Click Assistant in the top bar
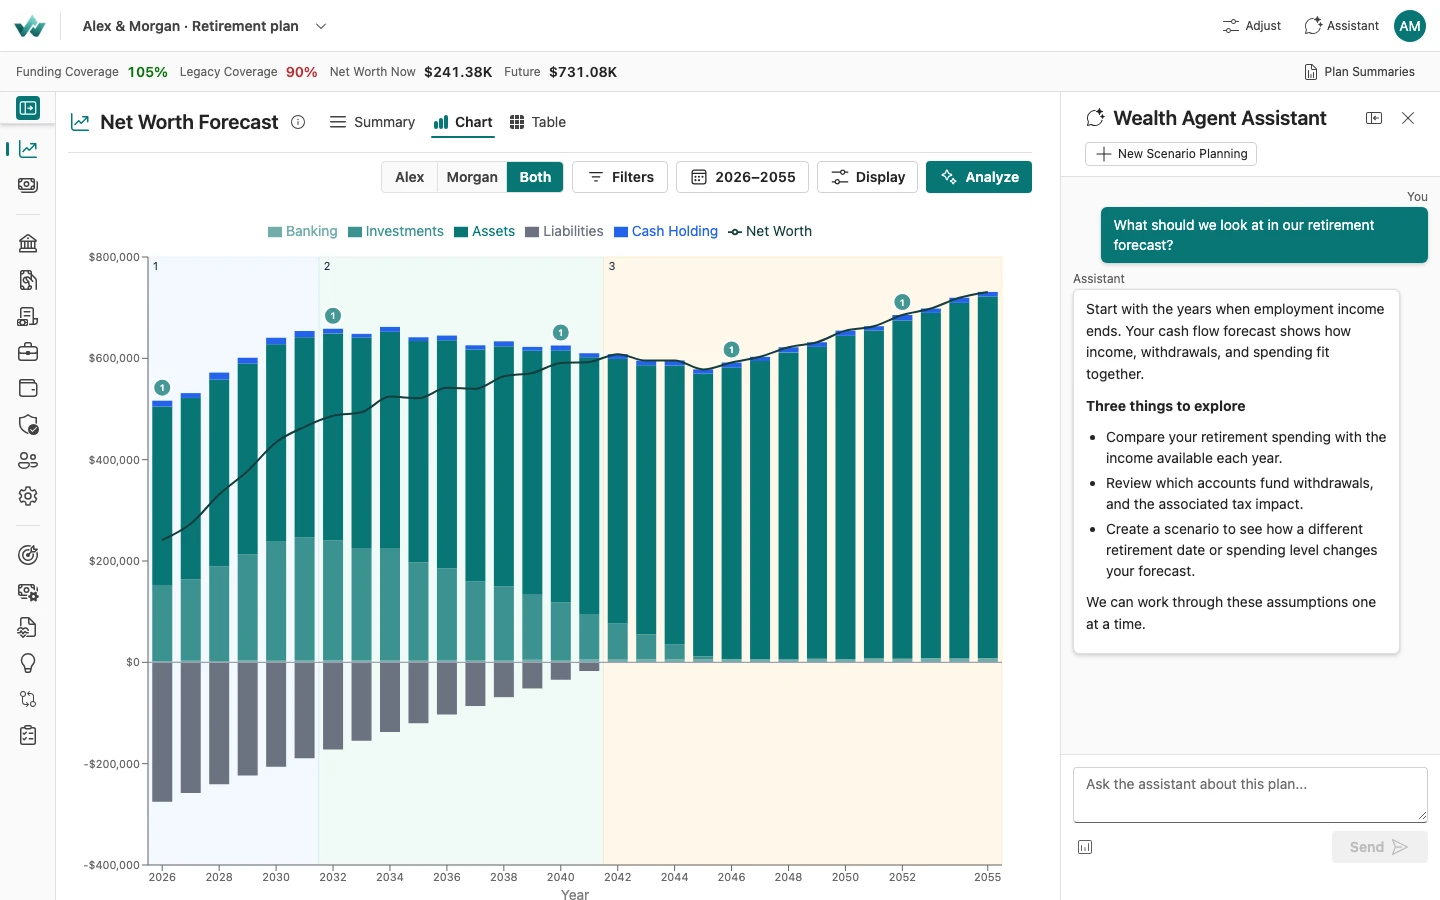This screenshot has height=900, width=1440. (1341, 26)
